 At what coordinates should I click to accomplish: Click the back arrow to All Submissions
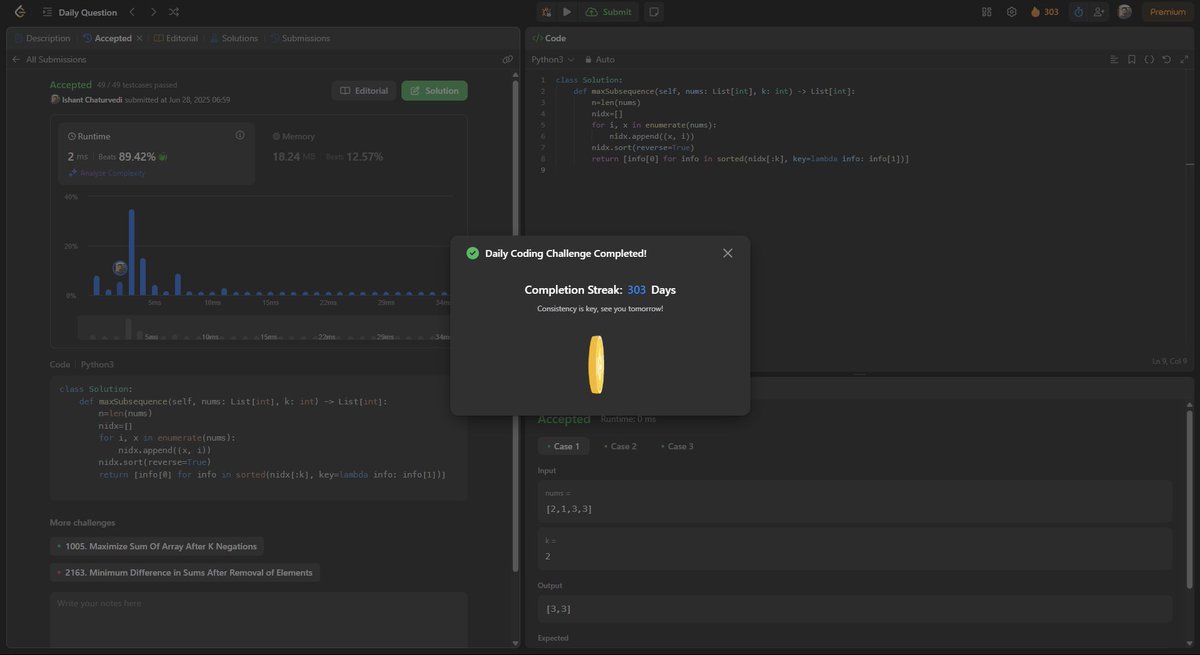point(16,59)
